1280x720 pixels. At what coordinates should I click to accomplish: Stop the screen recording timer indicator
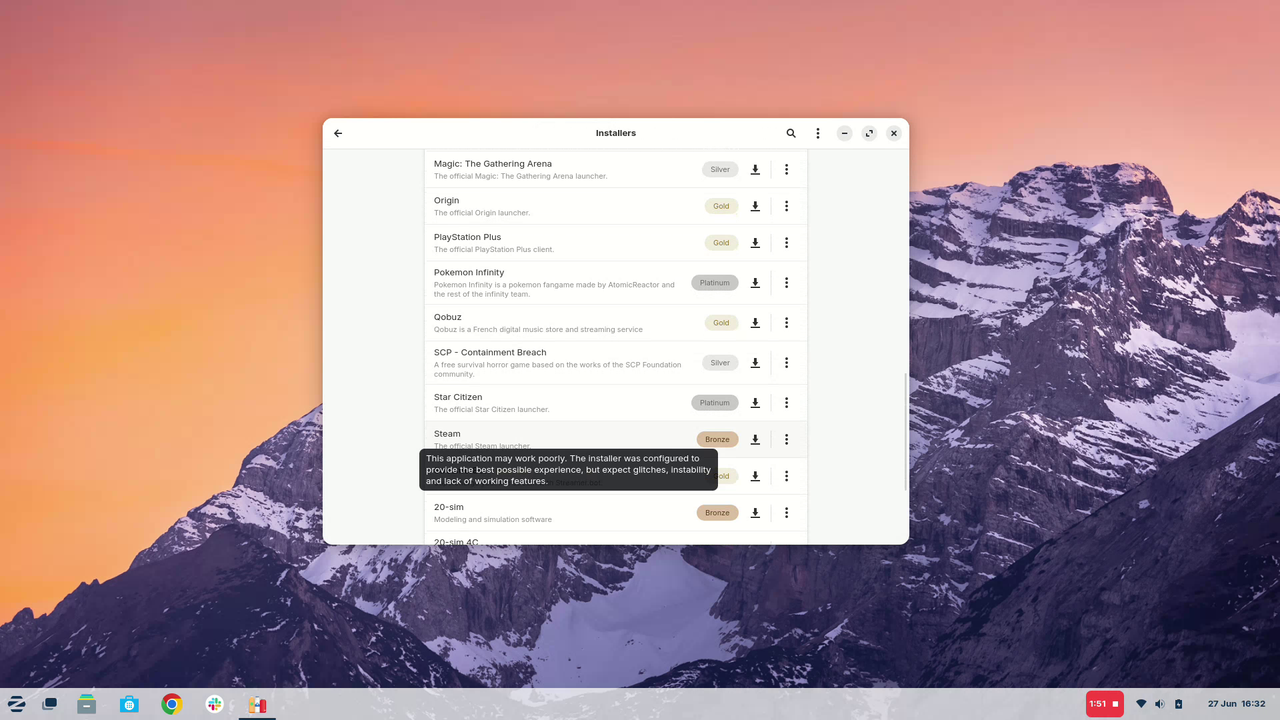click(1105, 704)
